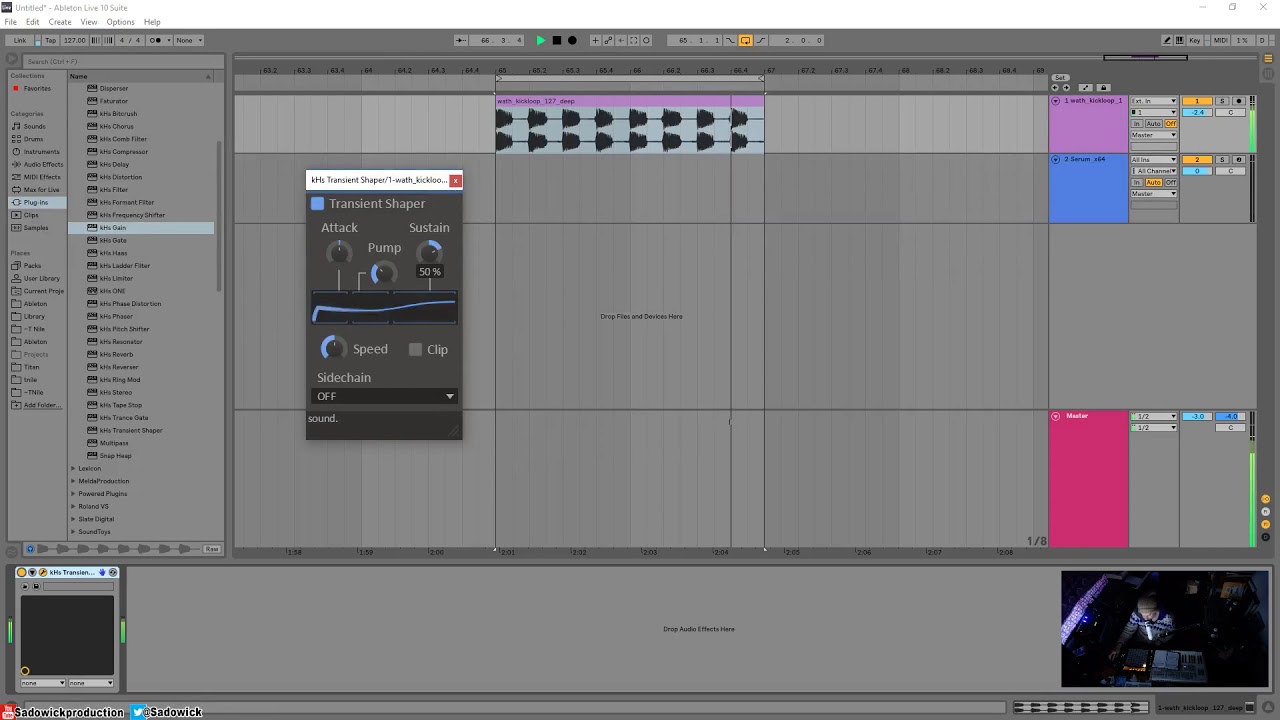Screen dimensions: 1280x720
Task: Solo the 2 Serum_x64 track
Action: 1222,160
